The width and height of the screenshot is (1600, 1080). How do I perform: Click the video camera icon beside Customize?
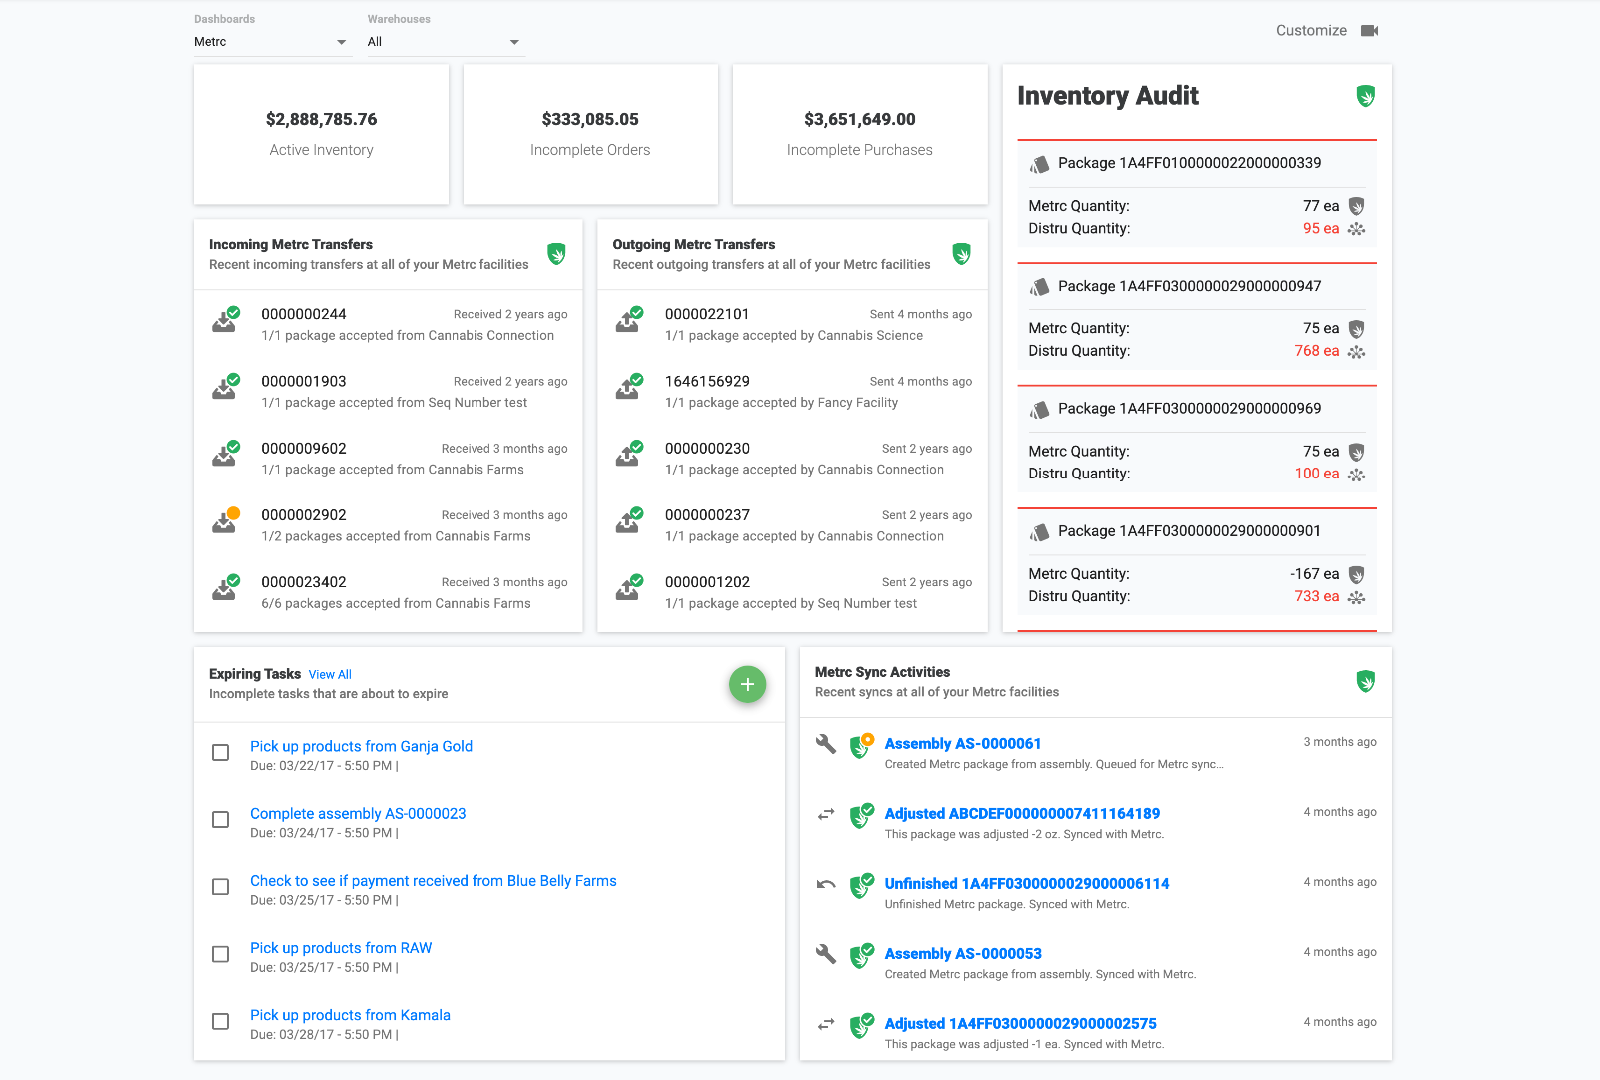point(1370,31)
